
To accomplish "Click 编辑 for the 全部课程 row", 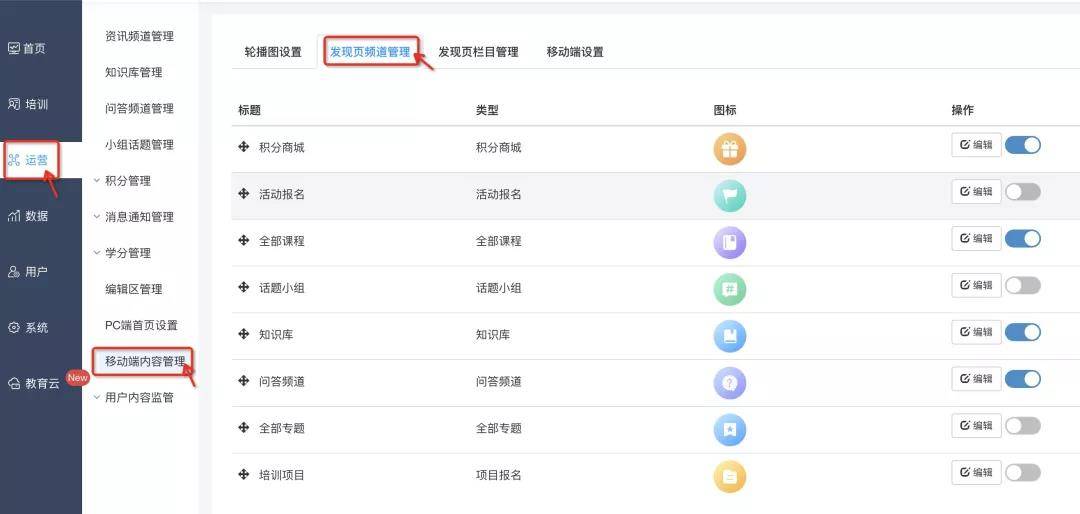I will [976, 238].
